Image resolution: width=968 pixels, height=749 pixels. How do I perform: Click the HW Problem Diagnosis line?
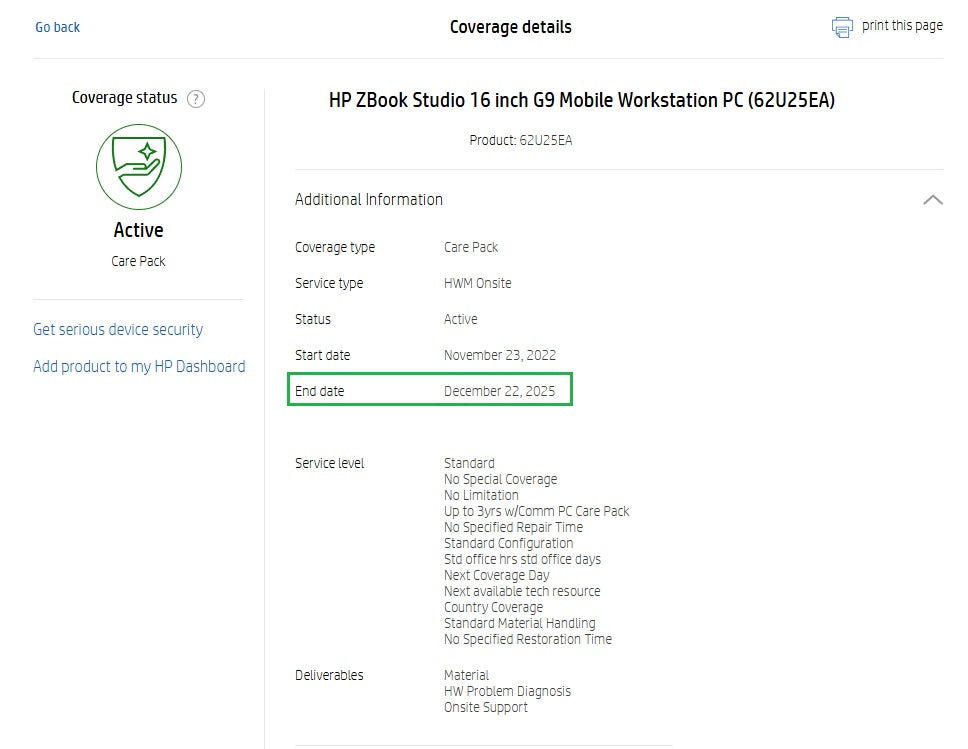507,692
